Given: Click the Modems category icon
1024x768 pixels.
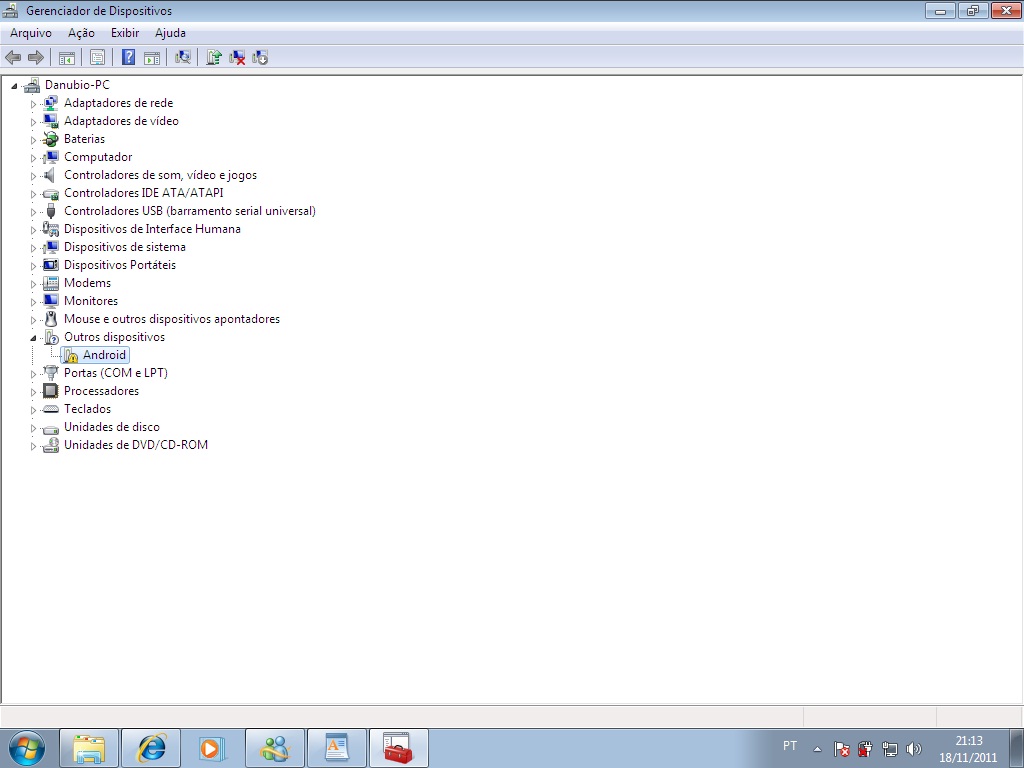Looking at the screenshot, I should coord(50,283).
